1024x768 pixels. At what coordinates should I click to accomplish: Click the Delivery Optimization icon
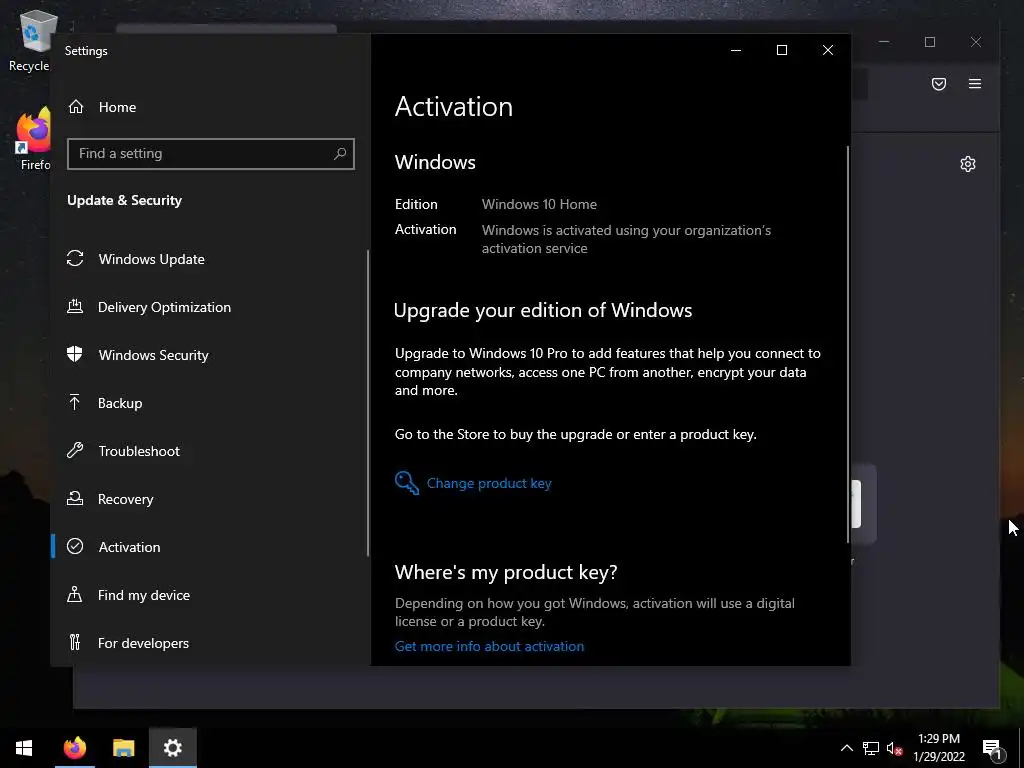(75, 306)
